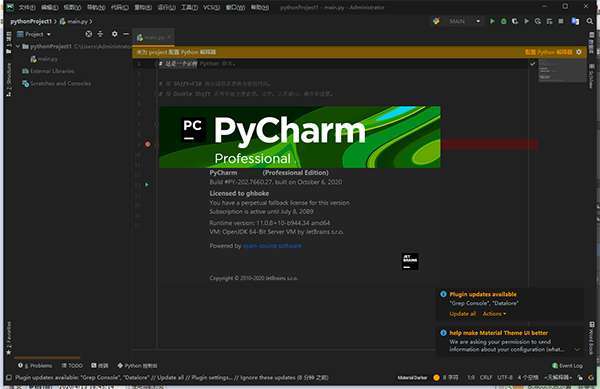Click the UTF-8 encoding status item
This screenshot has height=389, width=600.
(505, 378)
